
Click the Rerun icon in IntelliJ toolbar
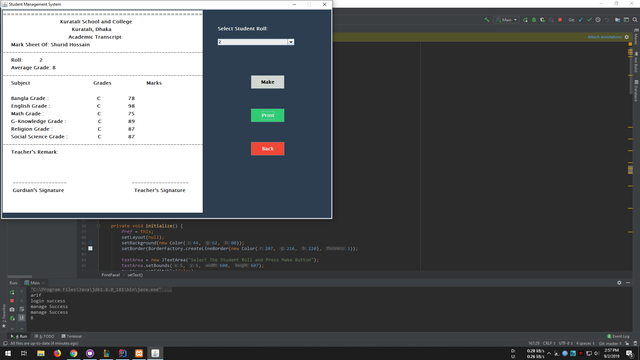[525, 20]
